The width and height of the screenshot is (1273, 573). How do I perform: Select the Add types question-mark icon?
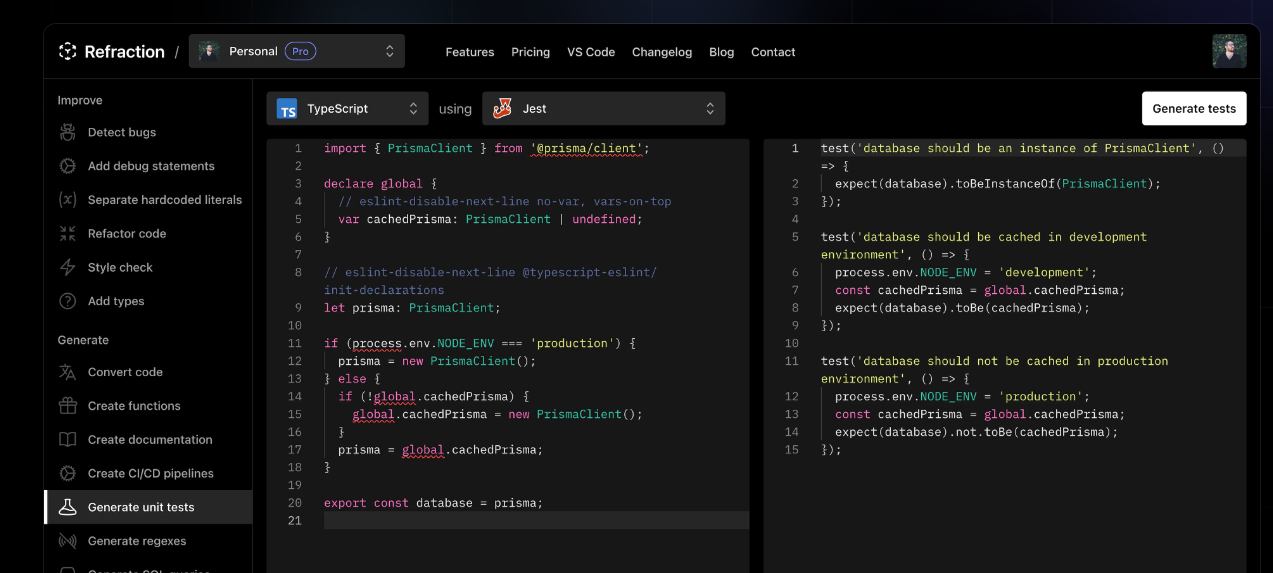68,301
